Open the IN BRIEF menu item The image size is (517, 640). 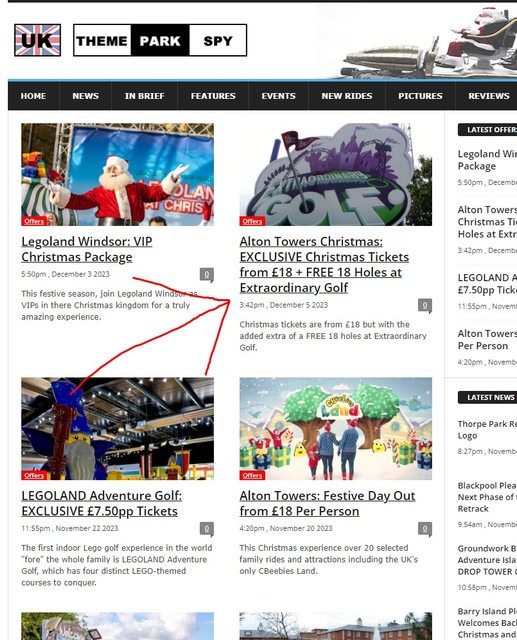[x=144, y=96]
